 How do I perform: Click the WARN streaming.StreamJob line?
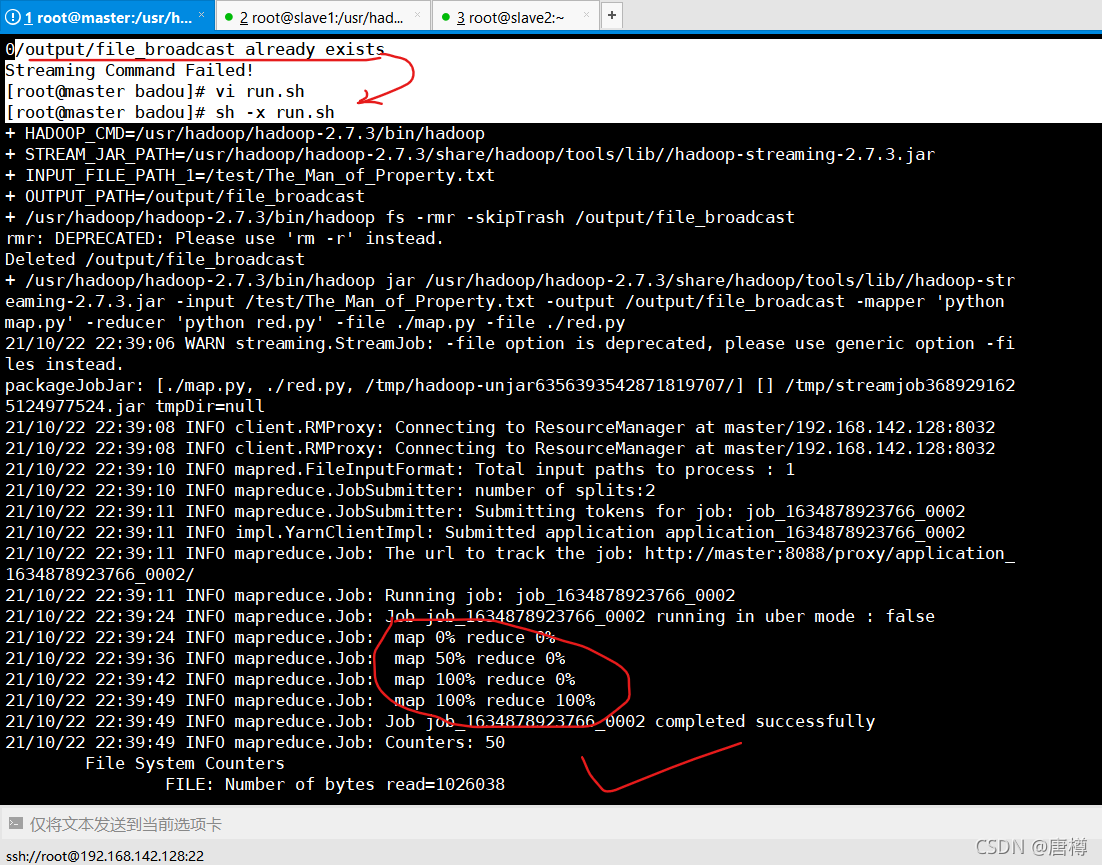pyautogui.click(x=510, y=353)
